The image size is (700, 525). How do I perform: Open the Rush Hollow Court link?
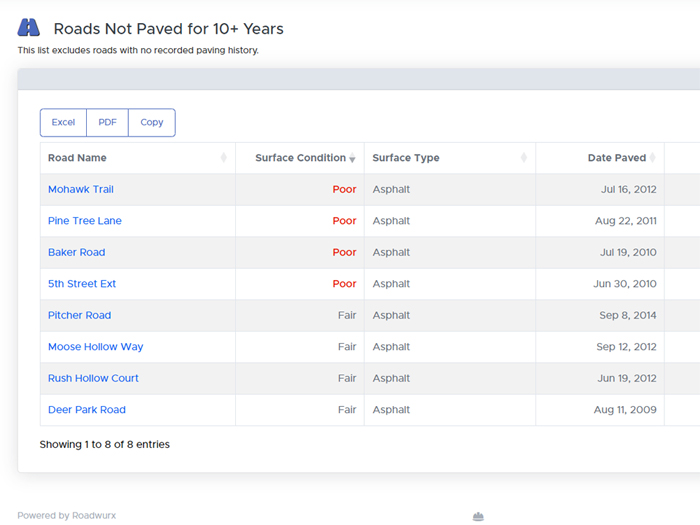click(x=93, y=378)
